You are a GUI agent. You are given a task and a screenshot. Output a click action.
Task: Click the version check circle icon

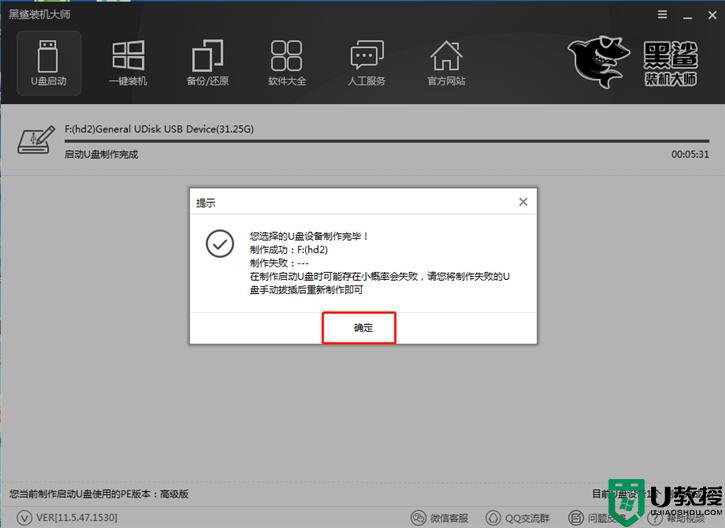click(24, 518)
